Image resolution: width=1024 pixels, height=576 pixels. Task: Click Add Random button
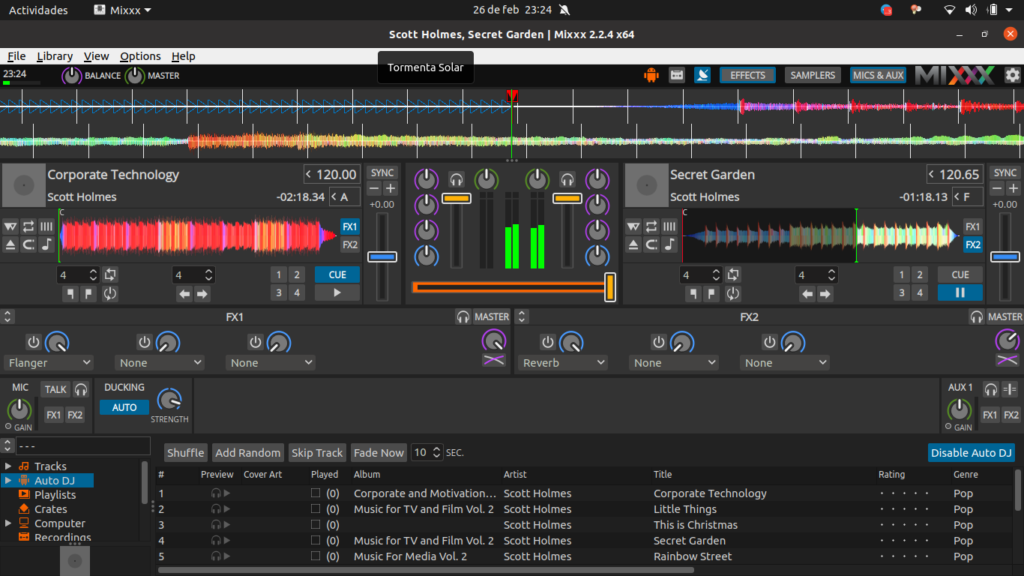[248, 453]
